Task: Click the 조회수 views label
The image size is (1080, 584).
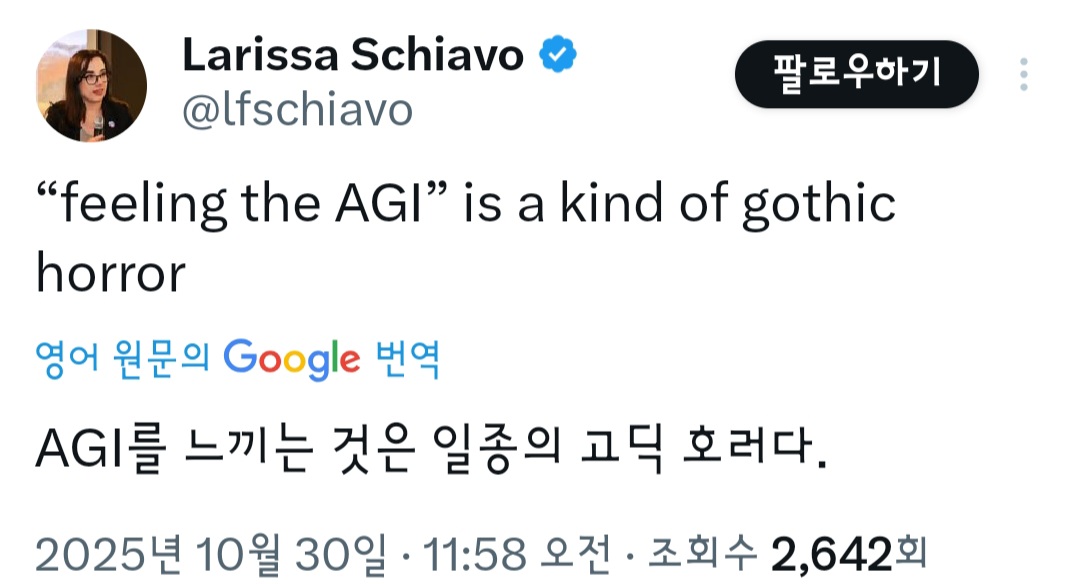Action: [705, 551]
